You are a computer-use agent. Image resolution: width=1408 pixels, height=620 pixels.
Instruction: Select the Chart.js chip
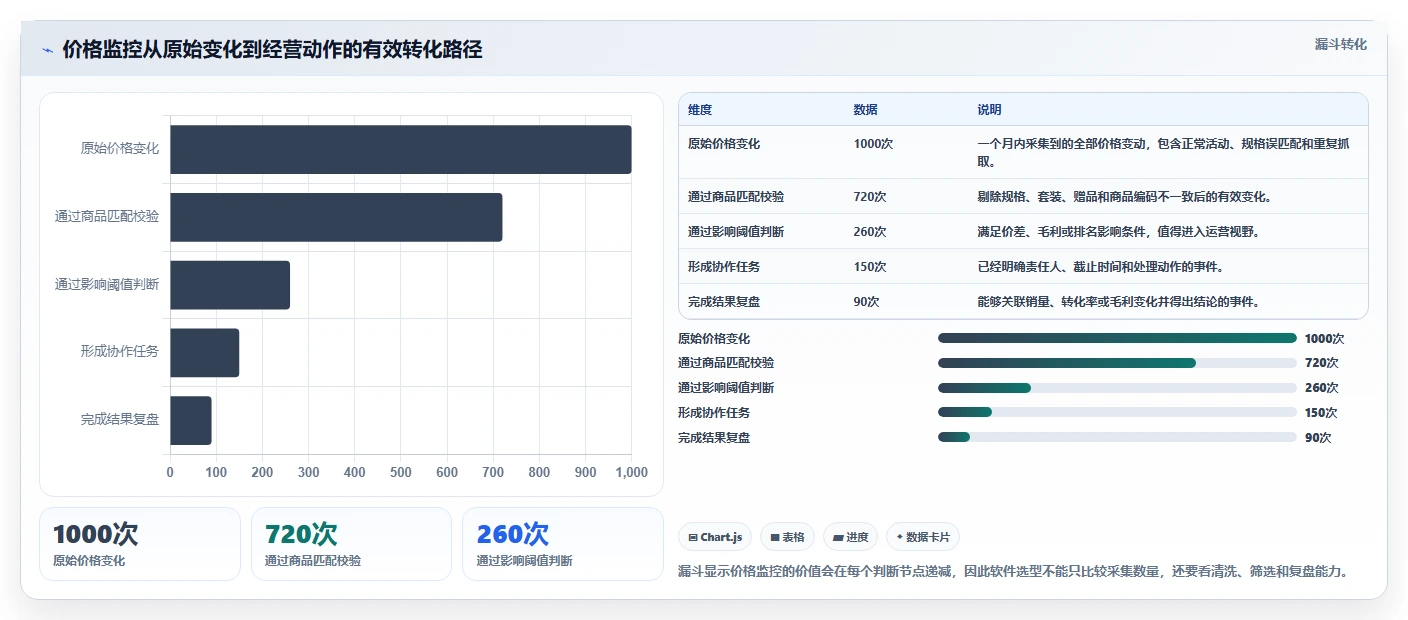point(715,537)
